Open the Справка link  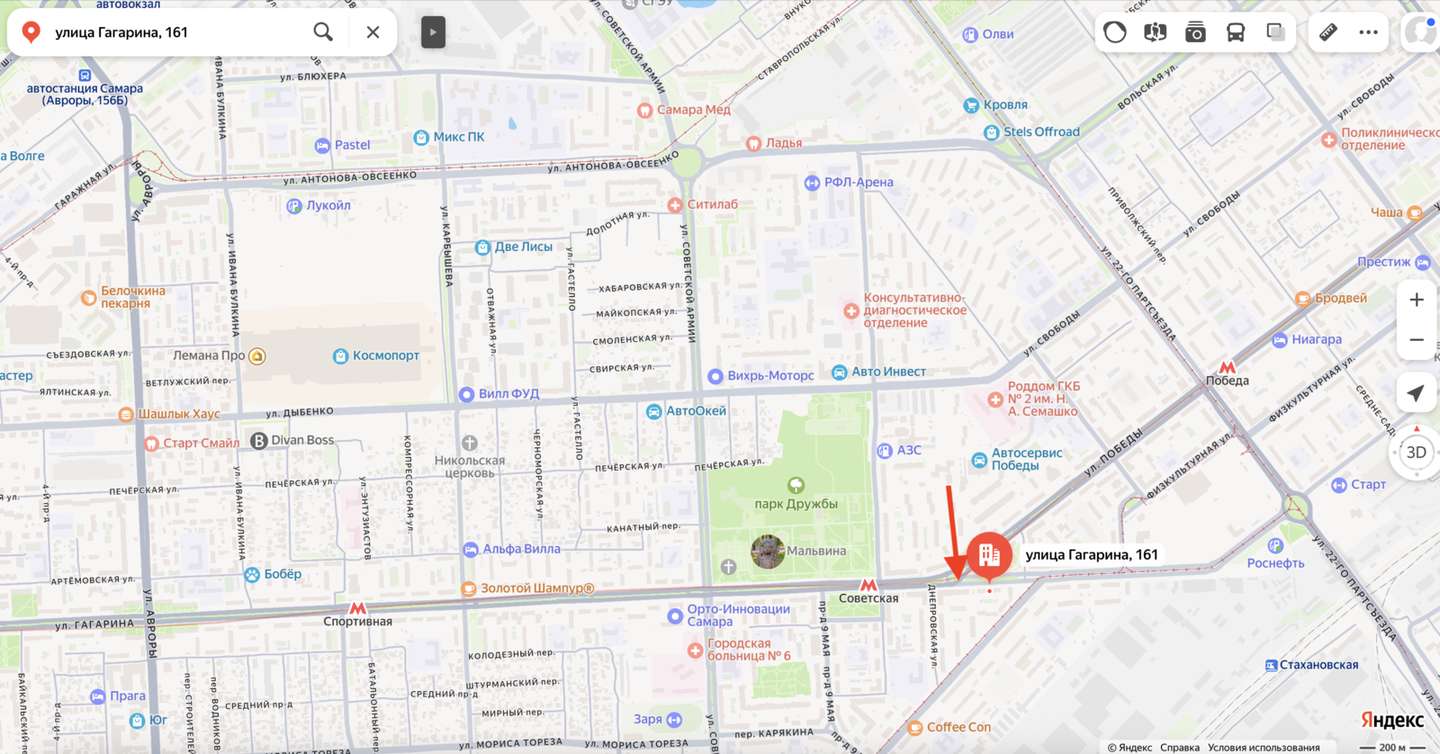(x=1179, y=747)
